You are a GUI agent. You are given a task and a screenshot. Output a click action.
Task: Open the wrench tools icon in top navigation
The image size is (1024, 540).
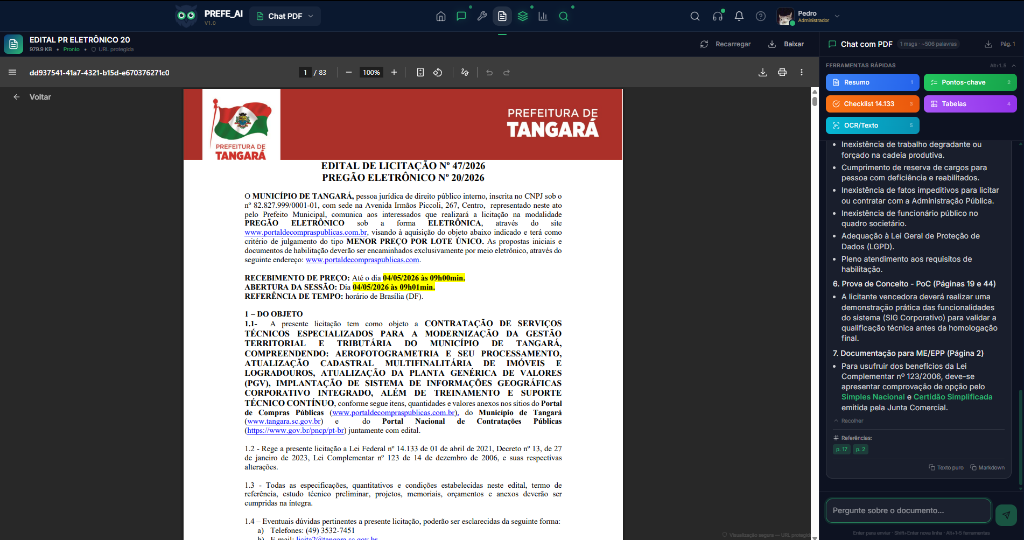pos(482,16)
